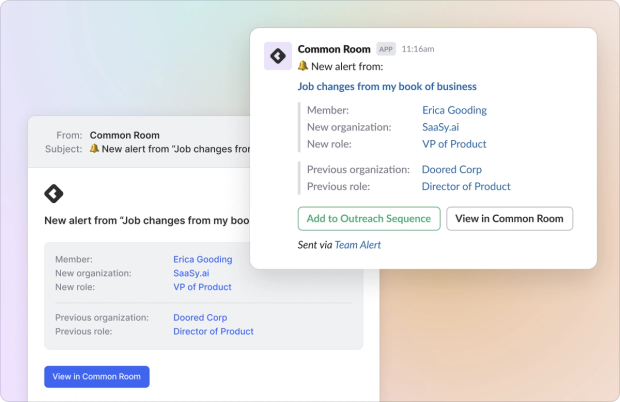Click the bell icon in email subject line
The image size is (620, 402).
point(94,149)
